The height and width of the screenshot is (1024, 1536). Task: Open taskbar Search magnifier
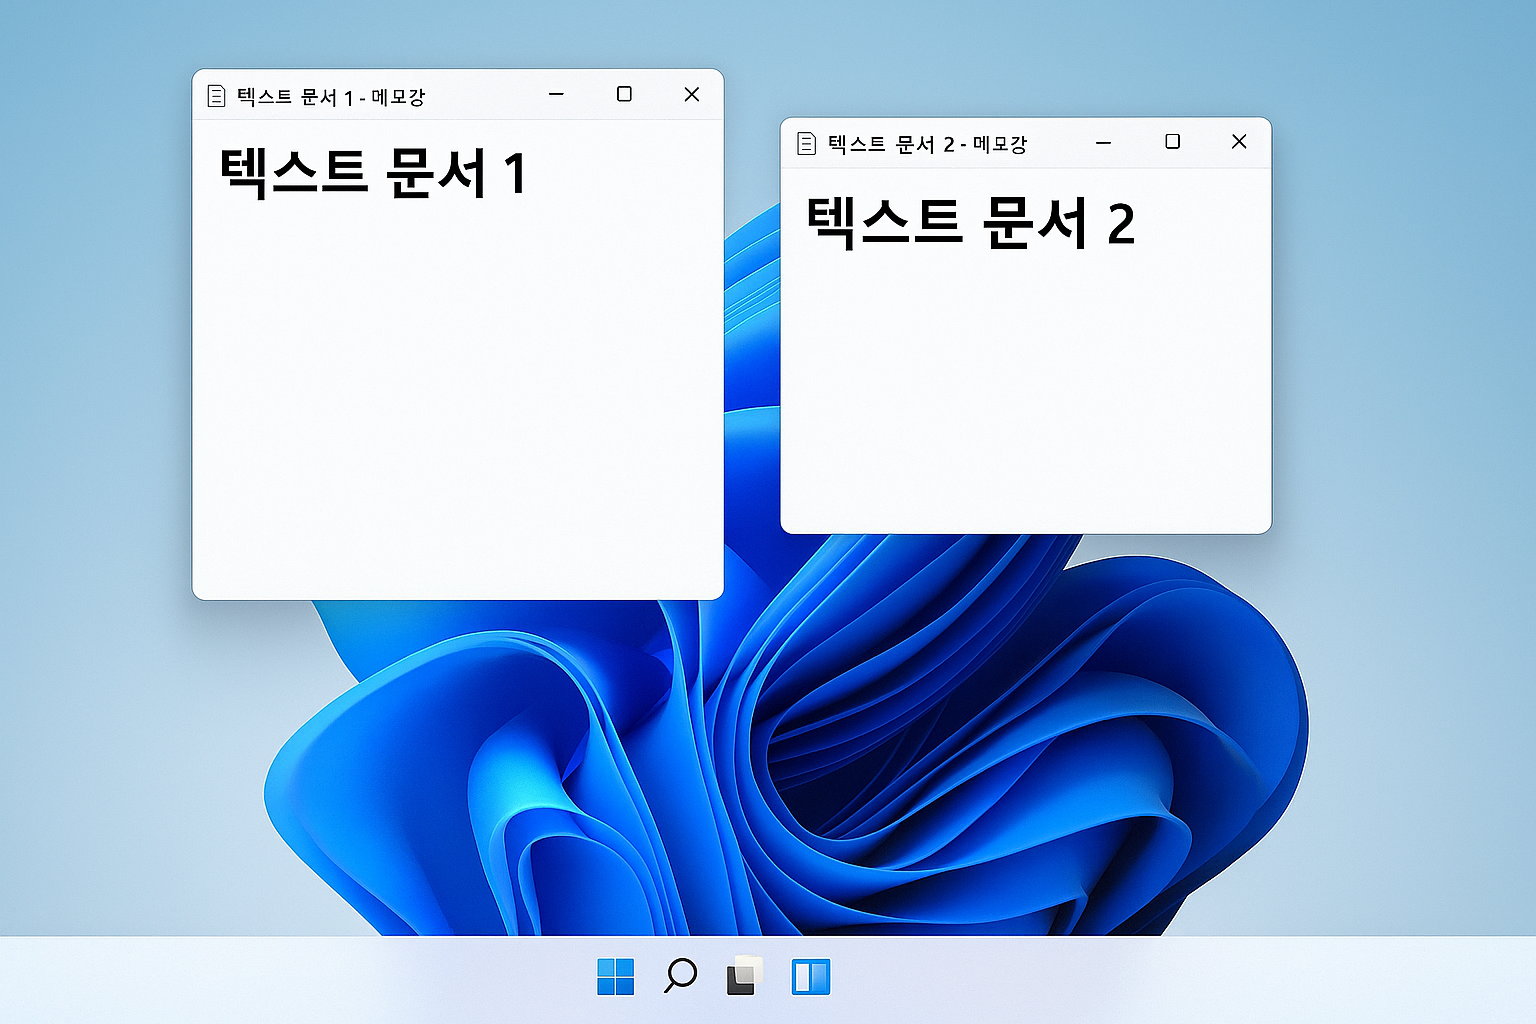click(680, 975)
